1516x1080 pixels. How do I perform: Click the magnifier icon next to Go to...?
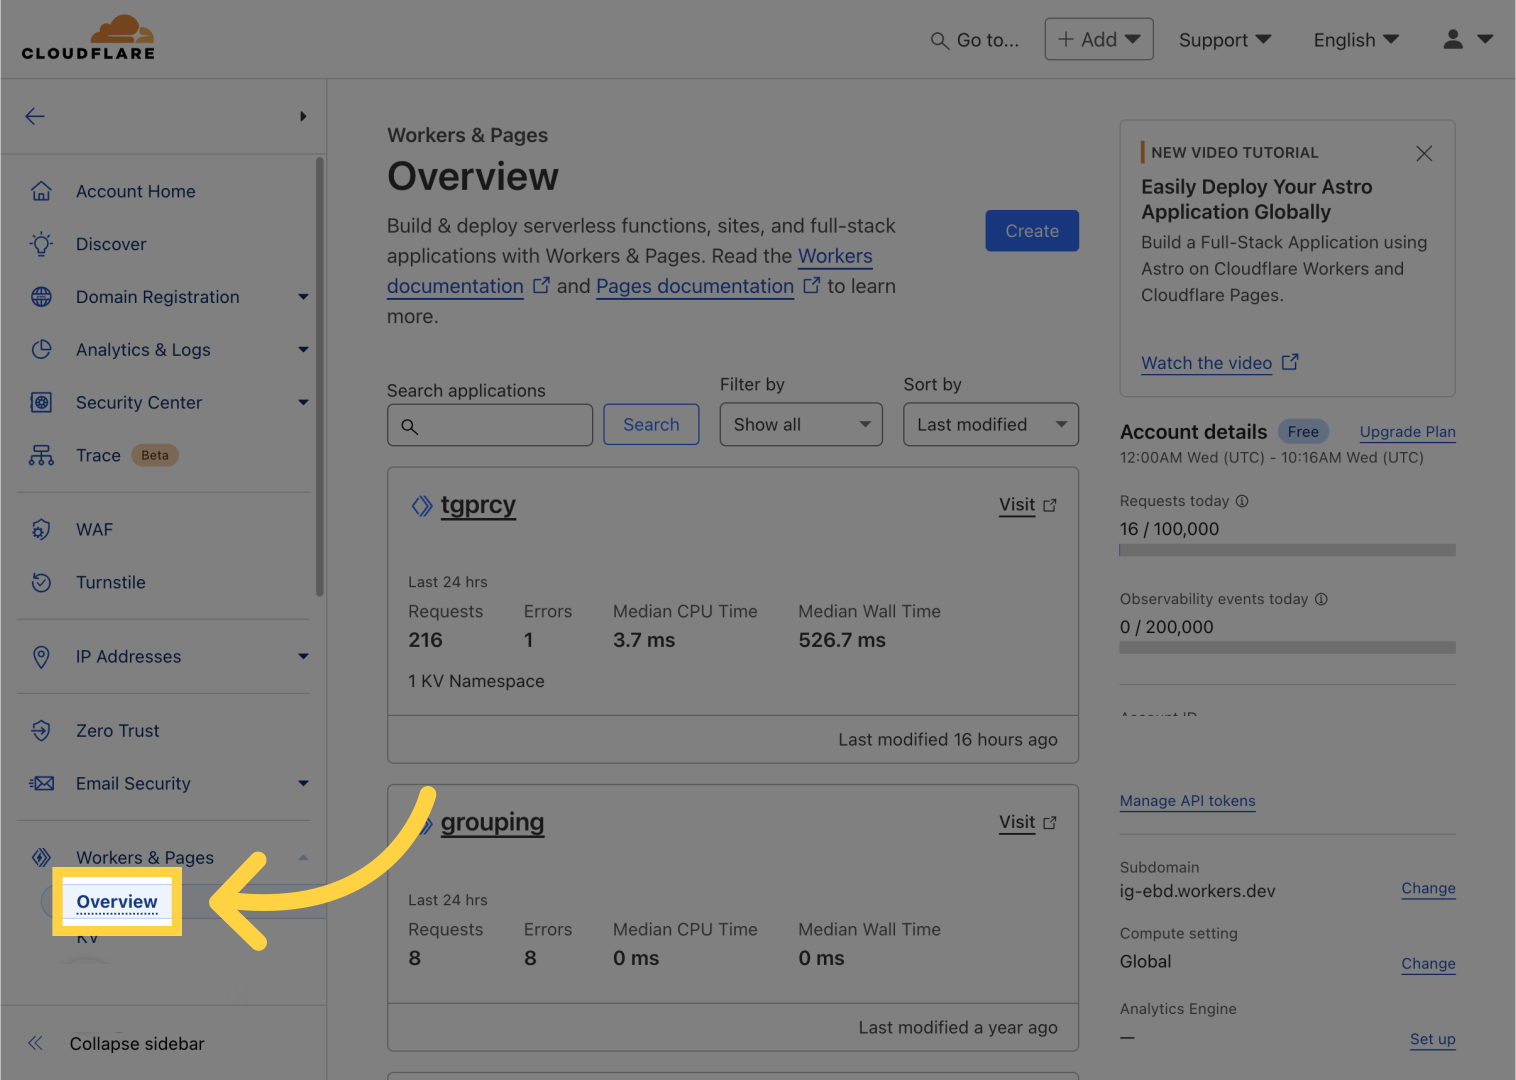pos(939,41)
